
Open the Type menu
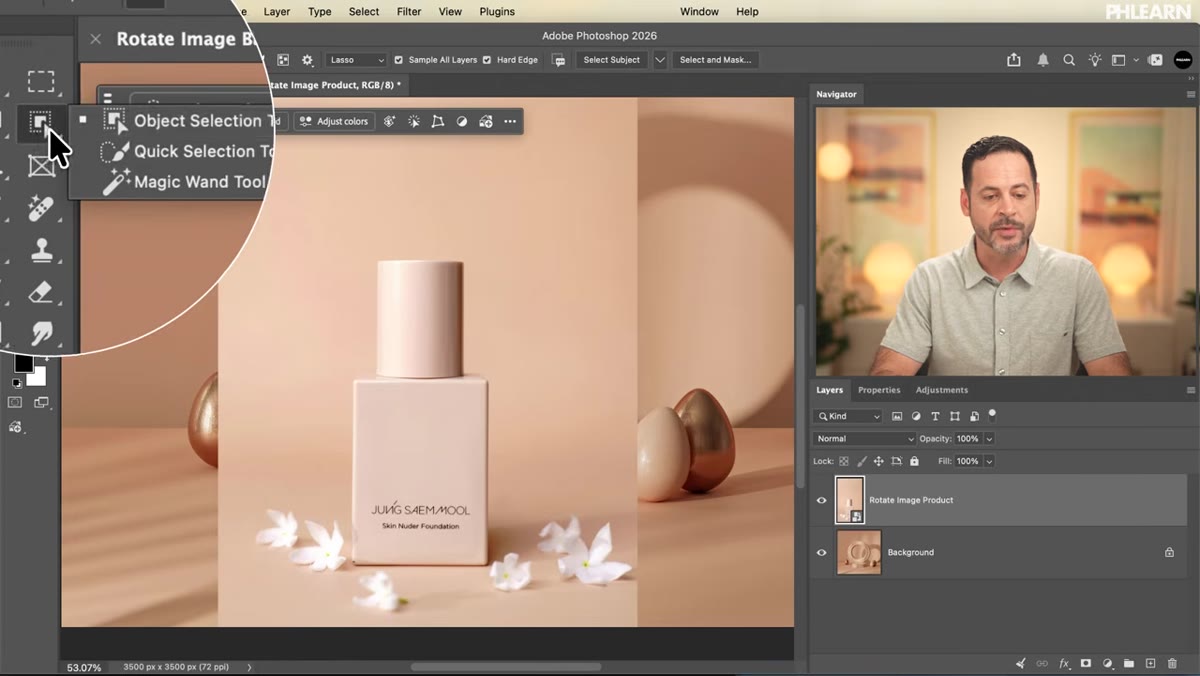coord(320,12)
